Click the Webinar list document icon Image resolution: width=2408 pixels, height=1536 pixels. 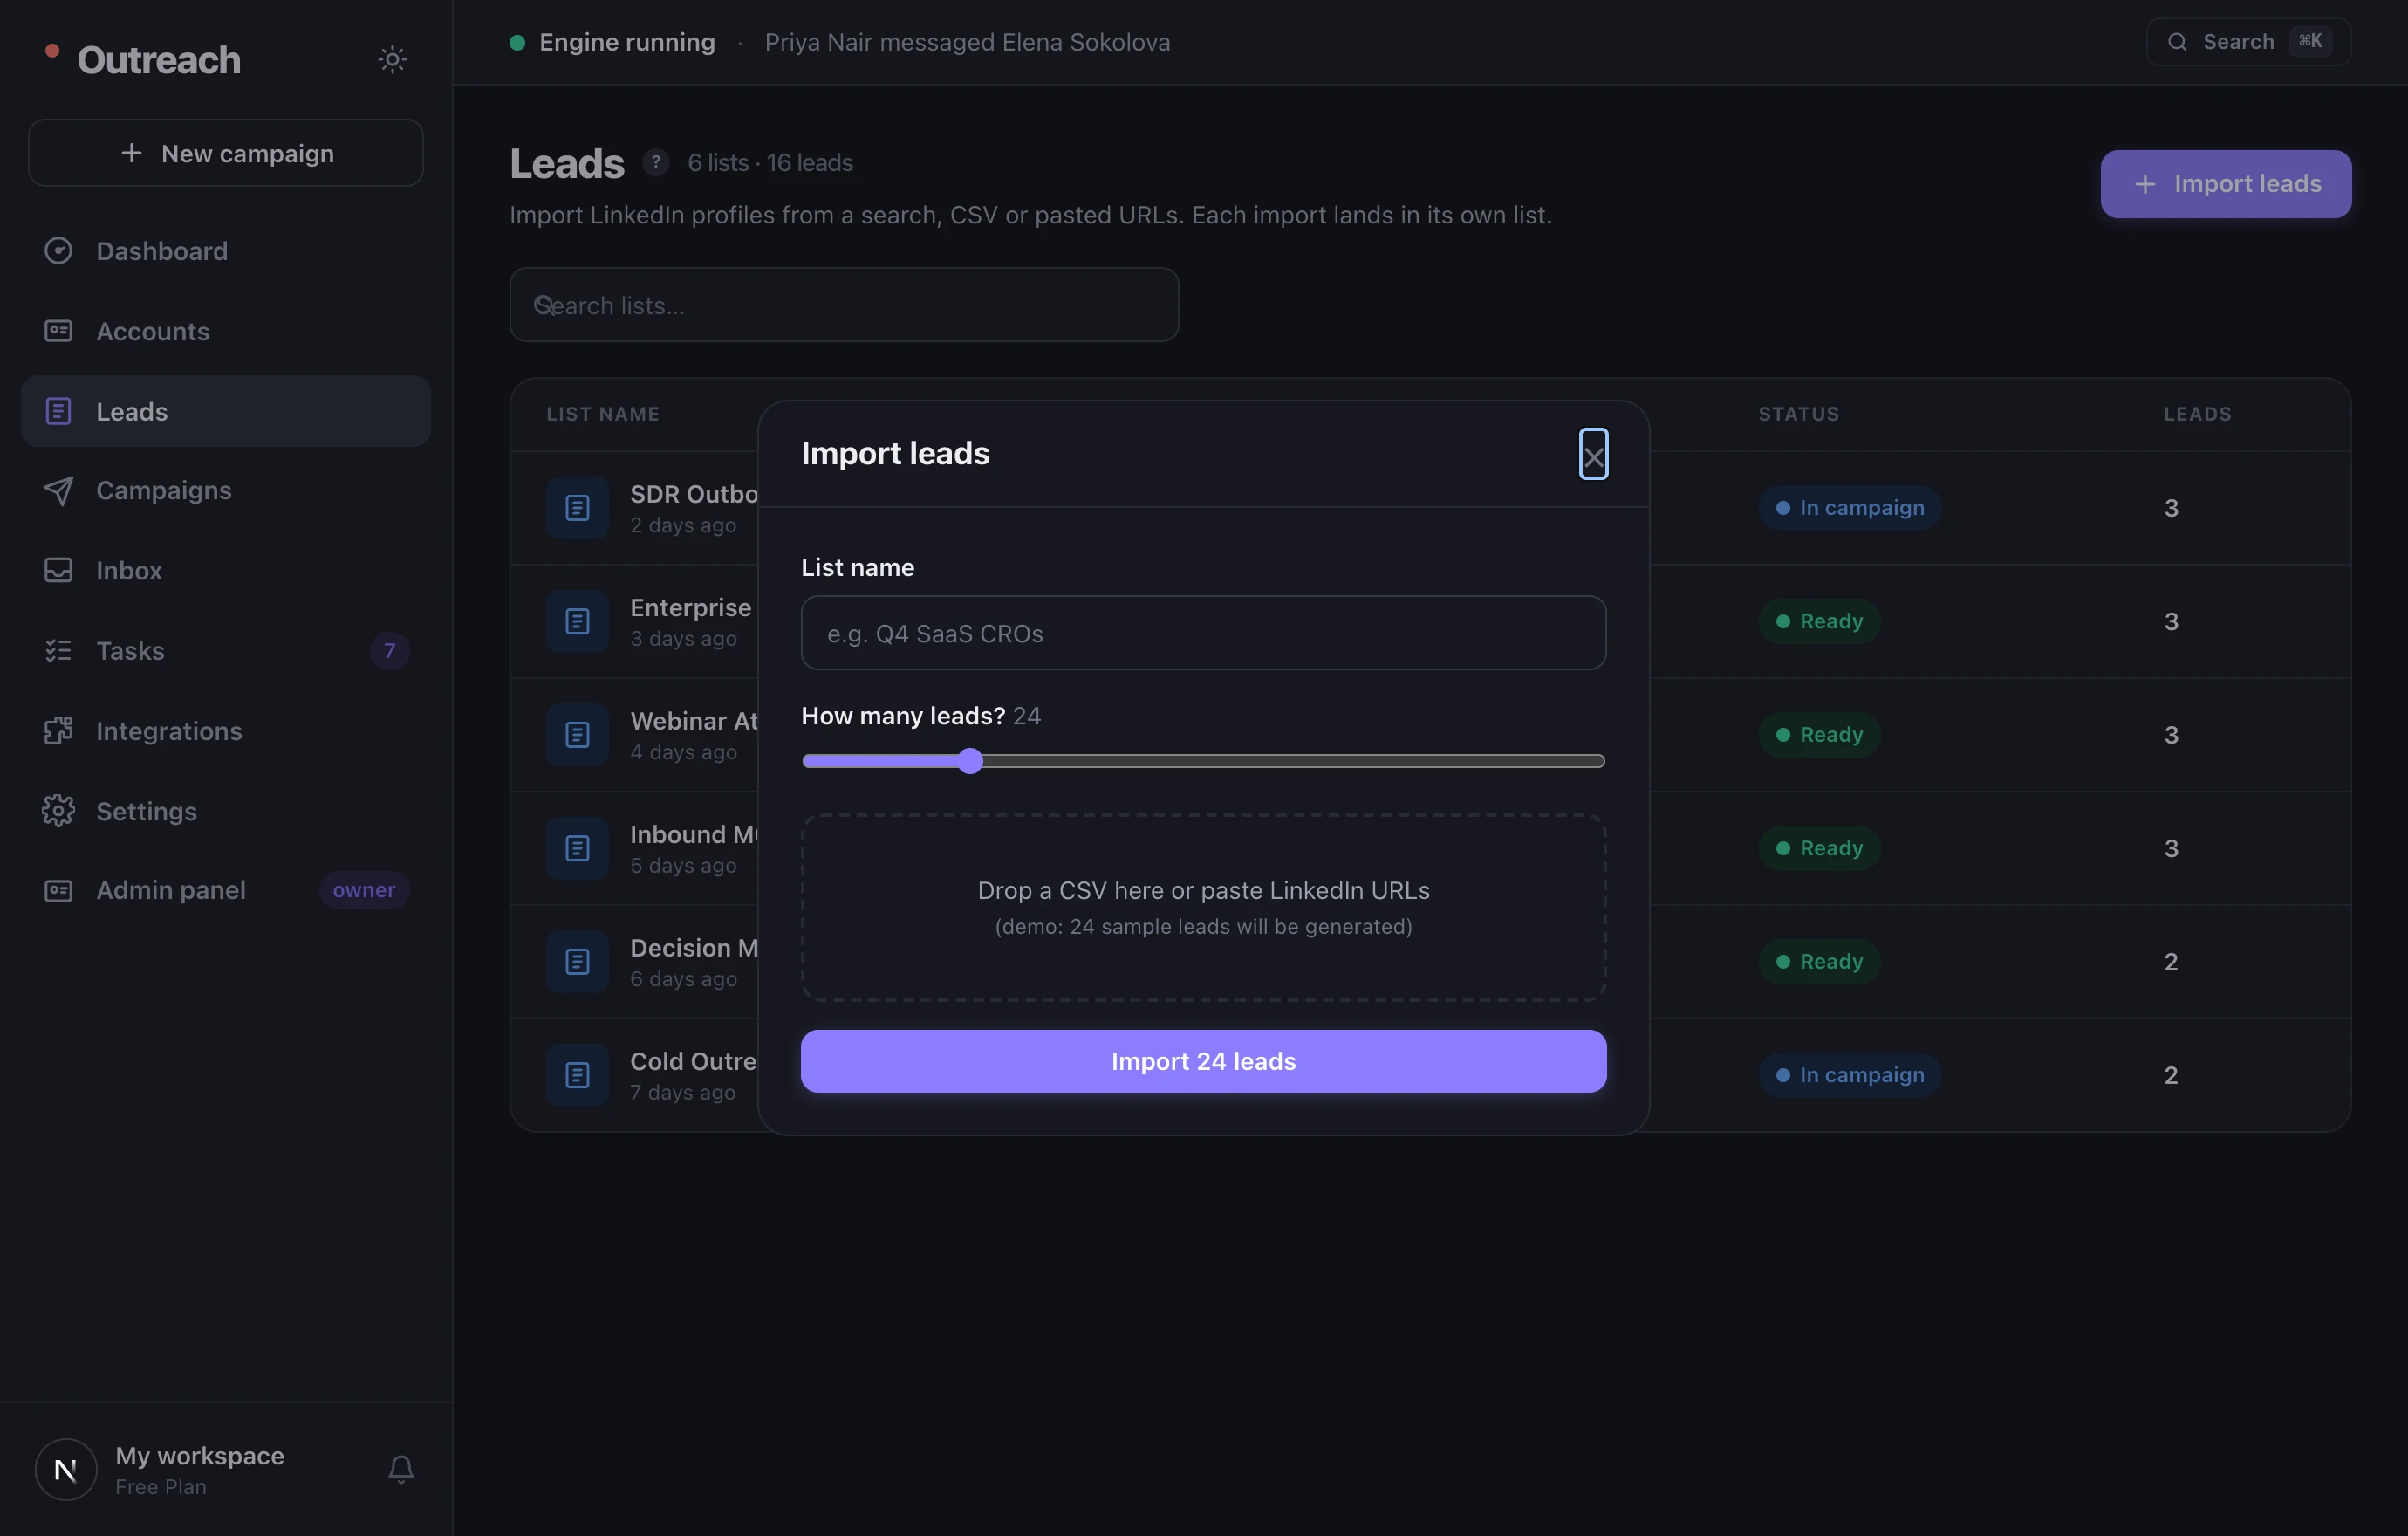tap(577, 735)
